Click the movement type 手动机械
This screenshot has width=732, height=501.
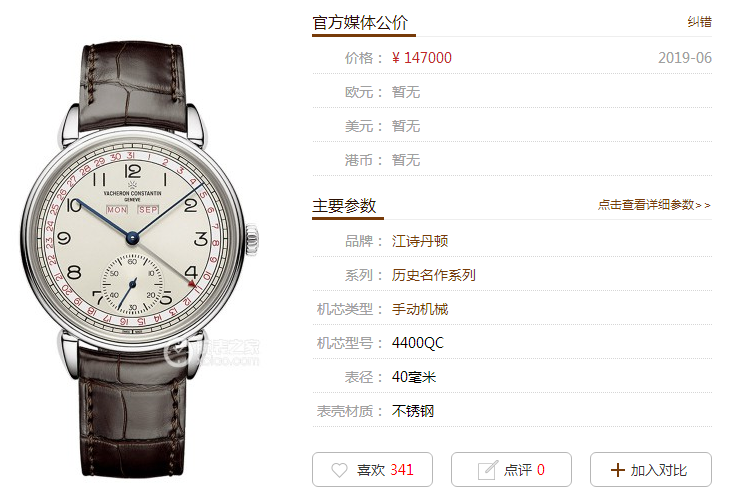pos(420,309)
